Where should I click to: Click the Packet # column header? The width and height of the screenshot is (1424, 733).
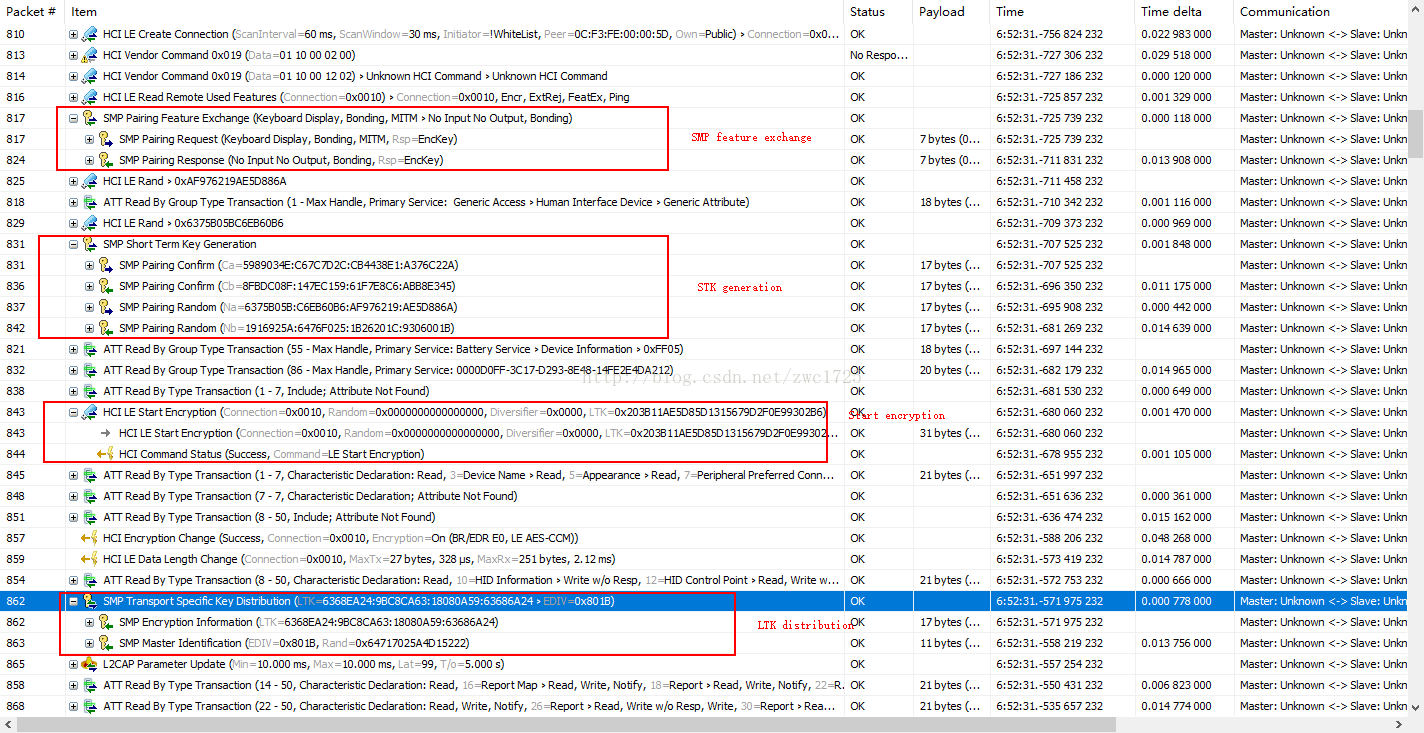point(32,11)
